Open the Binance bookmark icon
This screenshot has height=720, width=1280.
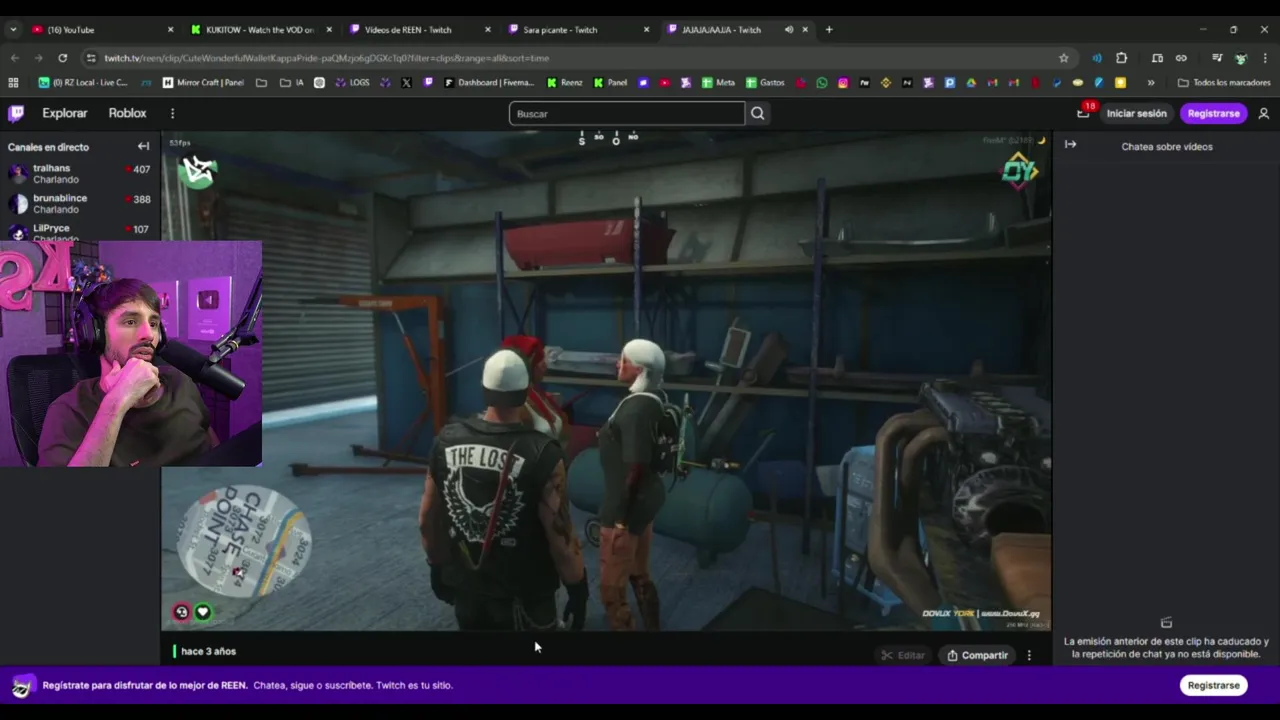click(x=885, y=83)
